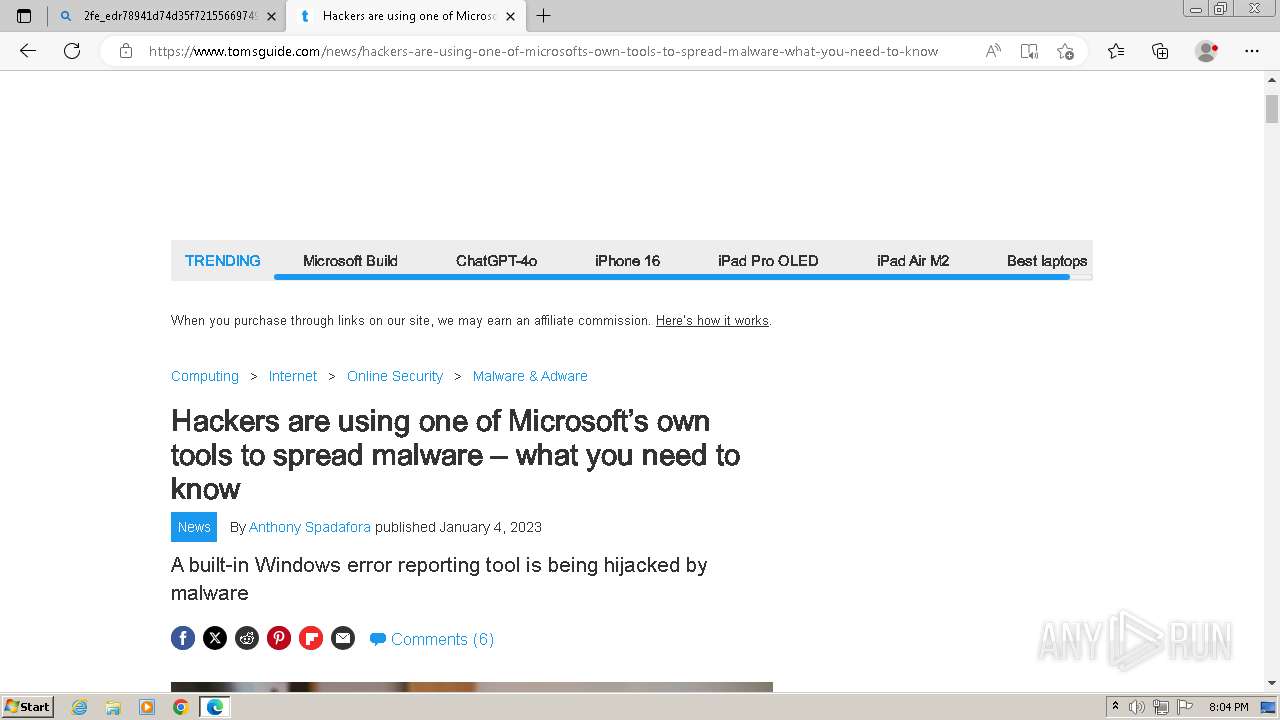This screenshot has height=720, width=1280.
Task: Click the News category badge
Action: 194,527
